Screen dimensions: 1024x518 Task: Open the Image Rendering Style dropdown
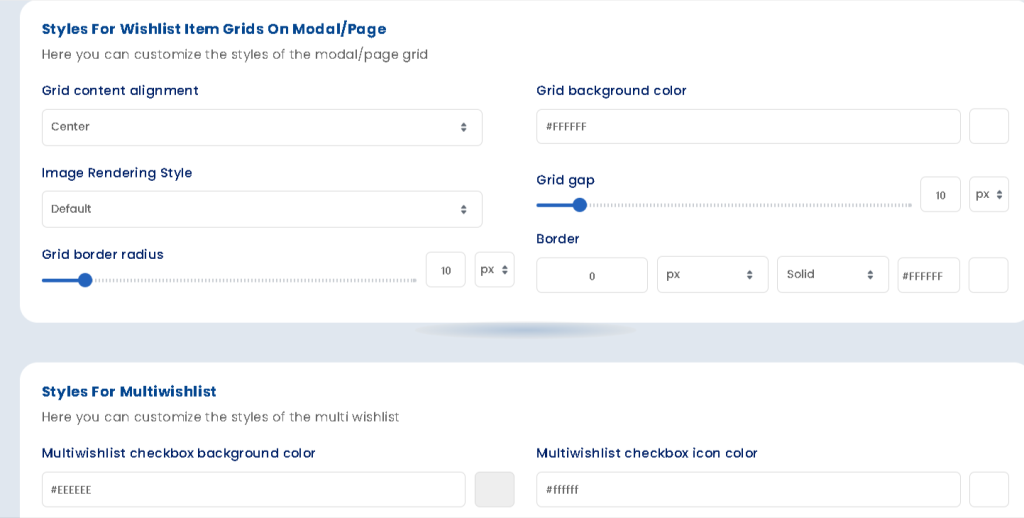click(x=261, y=209)
